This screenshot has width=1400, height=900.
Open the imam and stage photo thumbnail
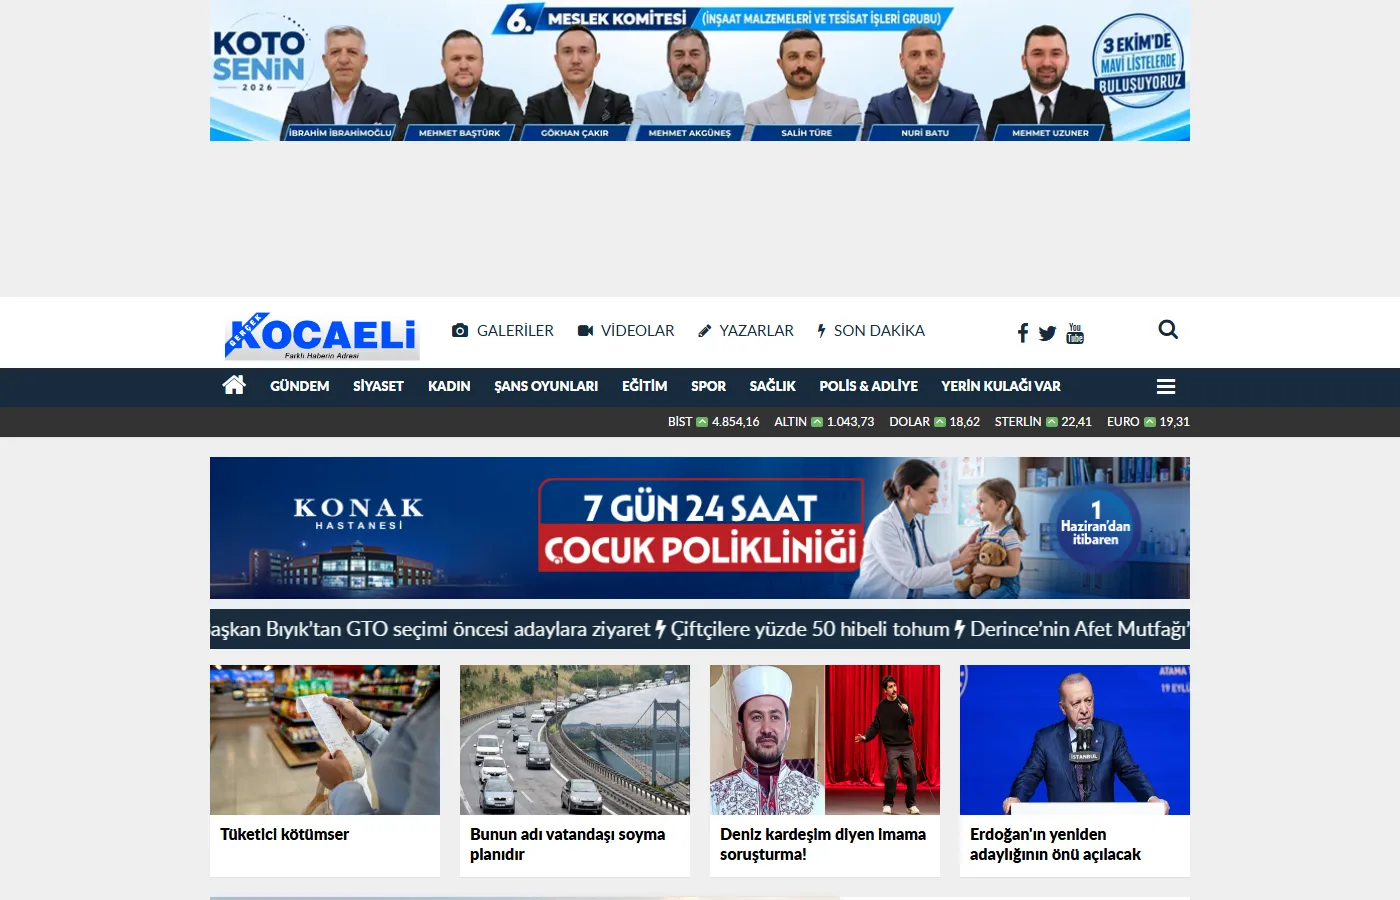825,740
